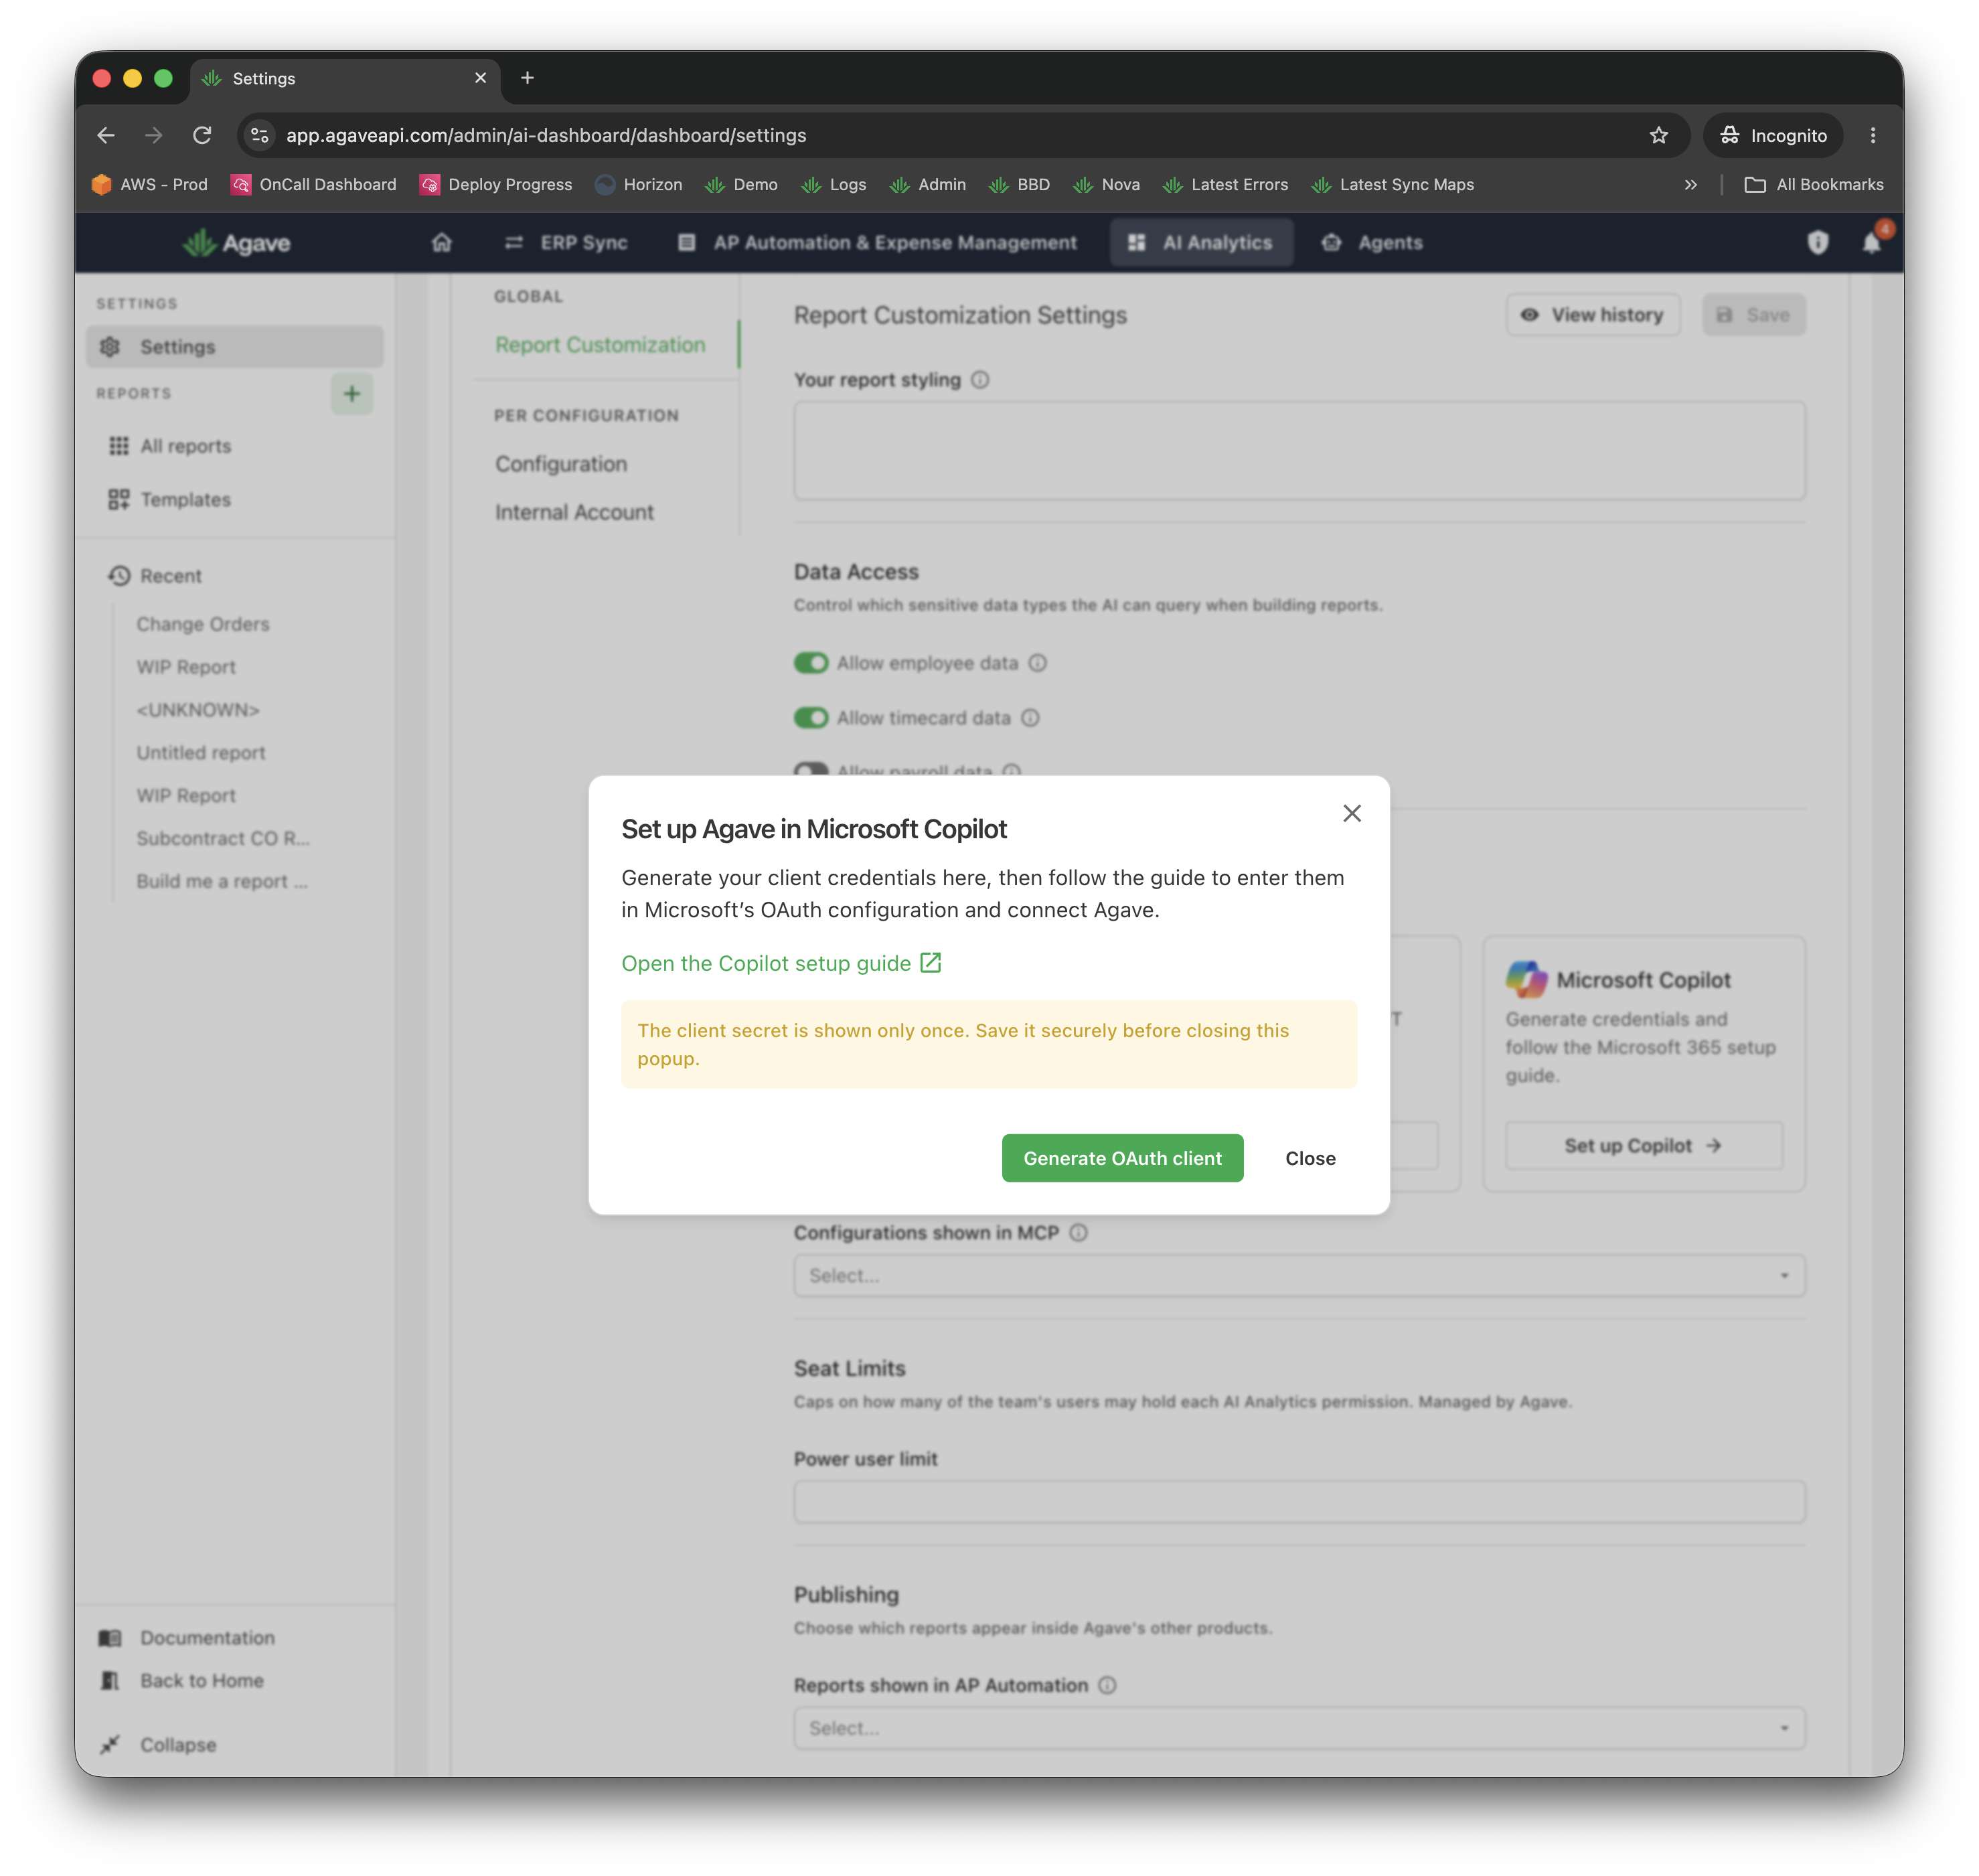Toggle the Allow employee data switch
This screenshot has width=1979, height=1876.
pyautogui.click(x=811, y=663)
